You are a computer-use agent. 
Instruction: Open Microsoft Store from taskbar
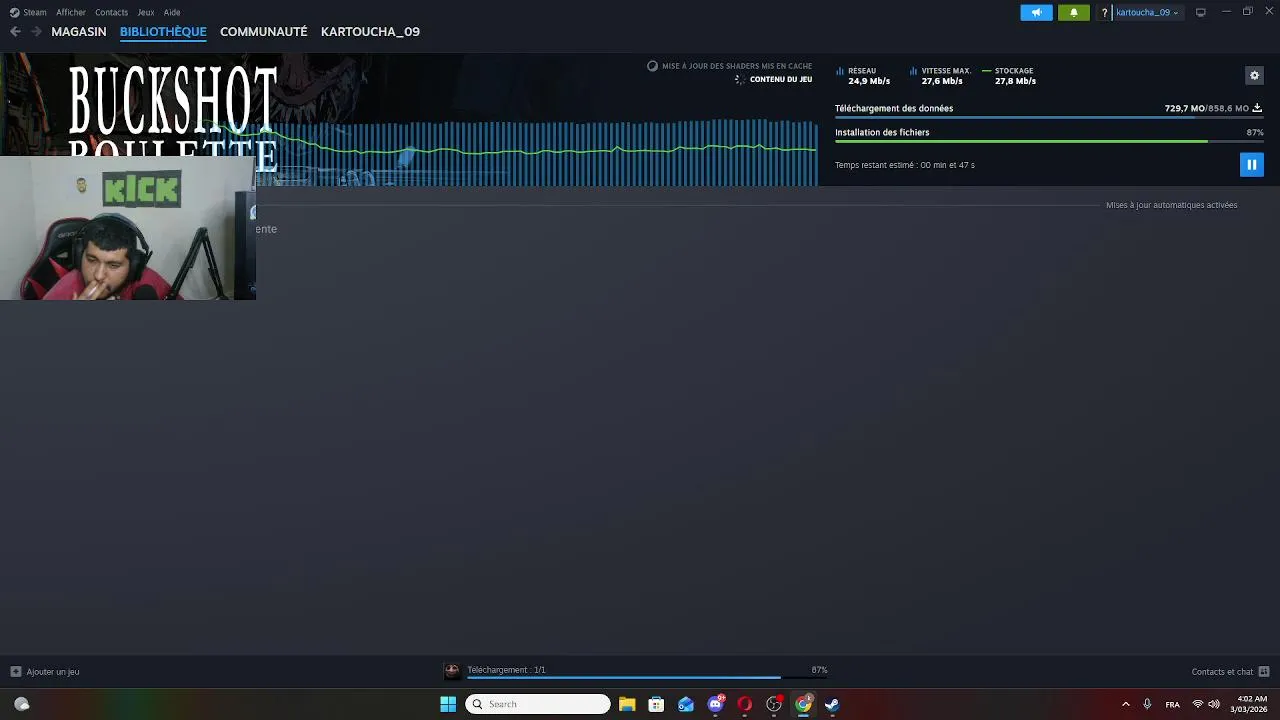click(656, 704)
